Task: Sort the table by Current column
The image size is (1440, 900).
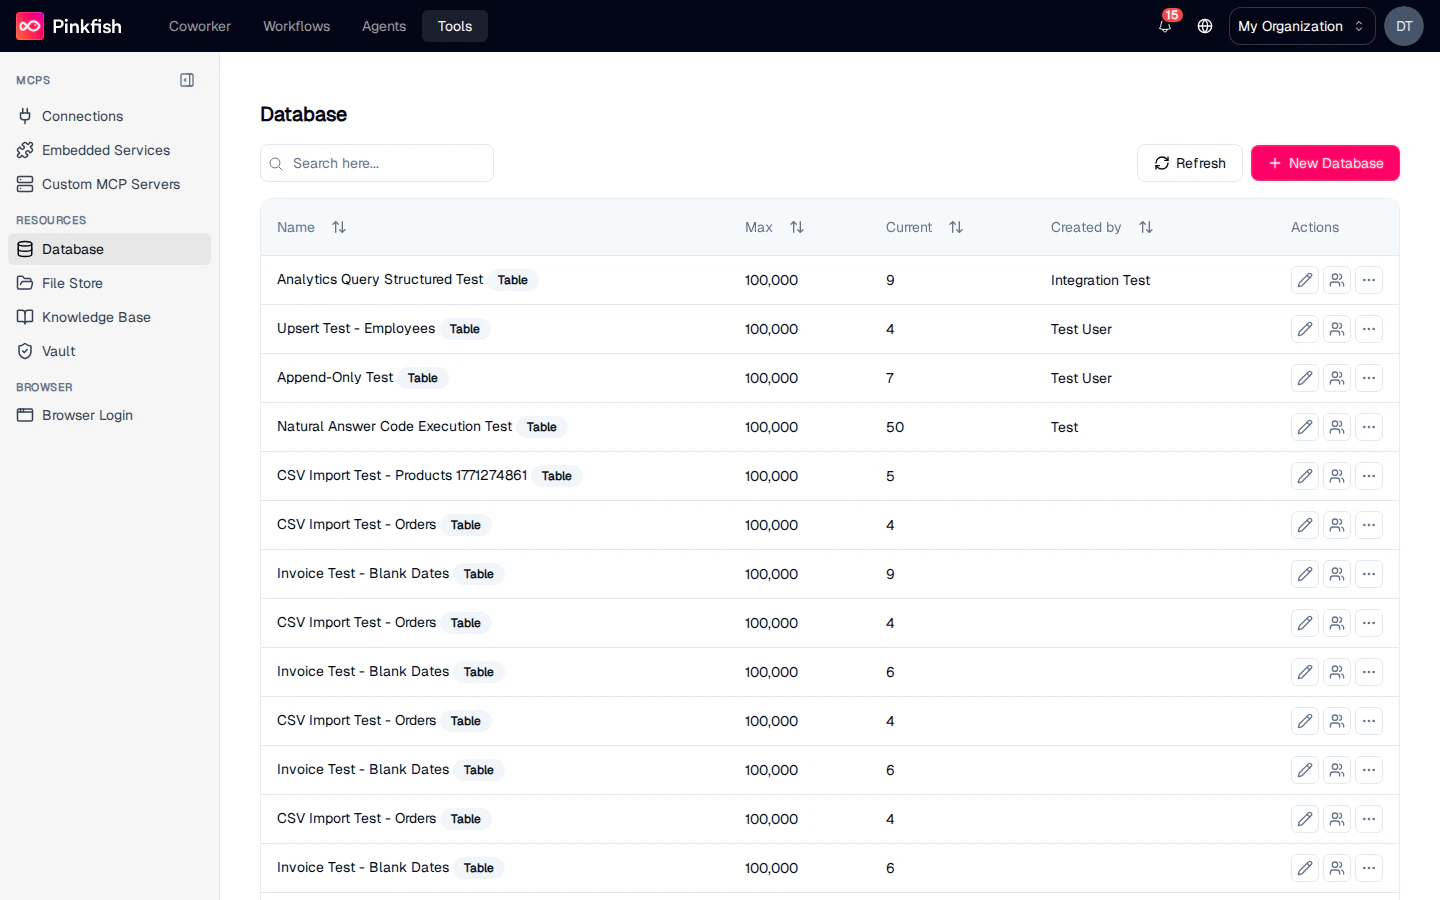Action: 956,227
